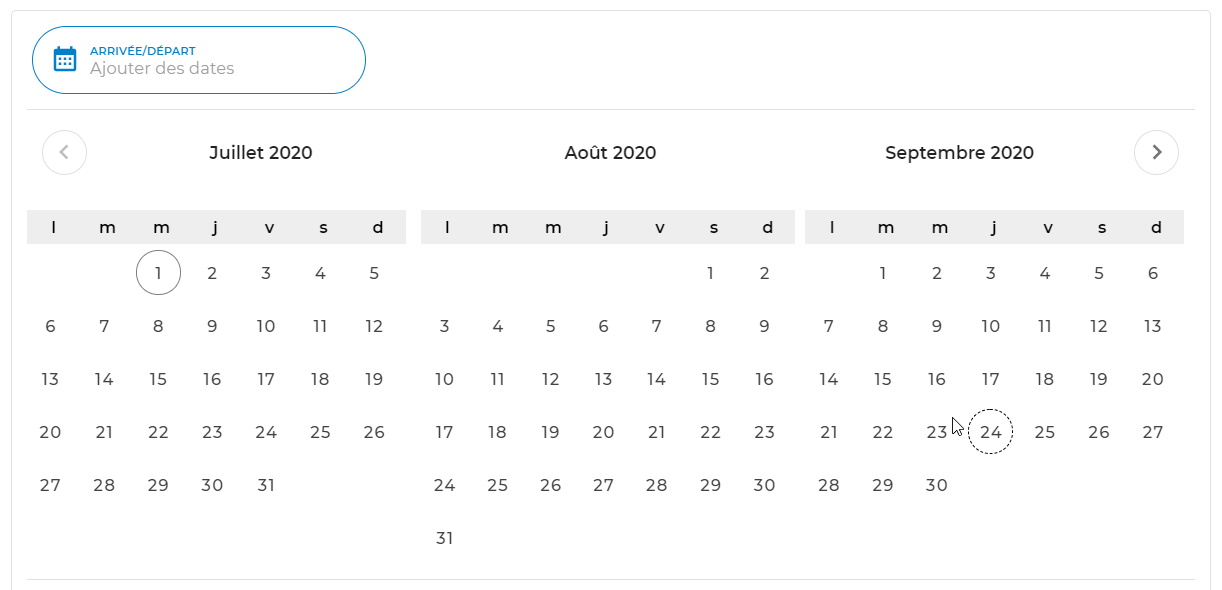1222x590 pixels.
Task: Click August 31 on last row
Action: coord(445,538)
